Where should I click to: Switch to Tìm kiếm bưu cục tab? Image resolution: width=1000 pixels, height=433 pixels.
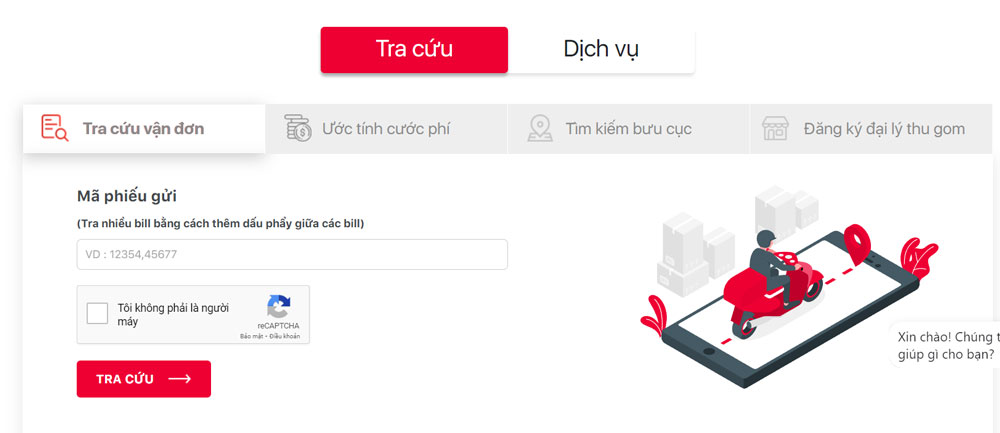628,129
